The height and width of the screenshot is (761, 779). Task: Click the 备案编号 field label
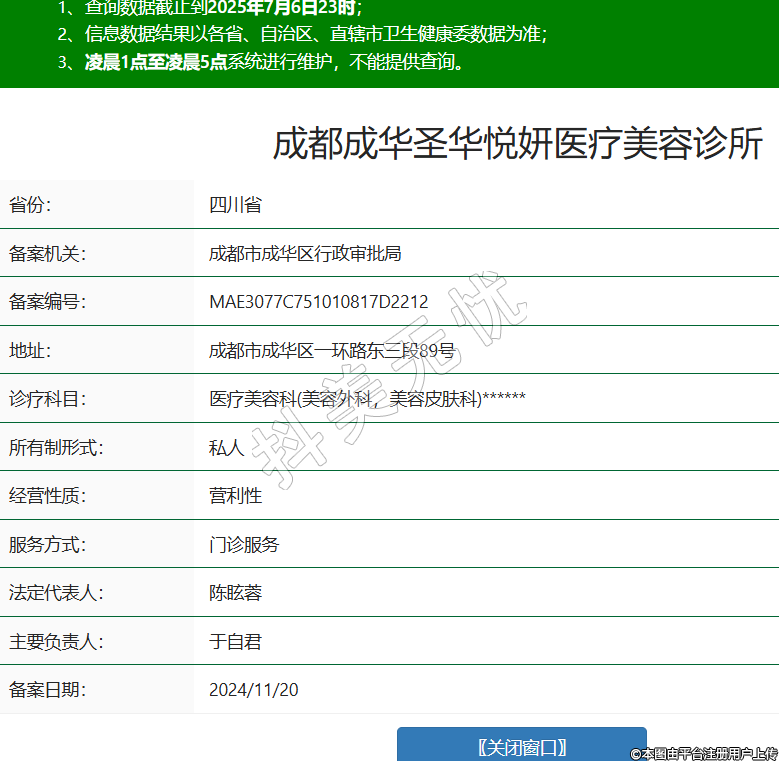pyautogui.click(x=48, y=302)
